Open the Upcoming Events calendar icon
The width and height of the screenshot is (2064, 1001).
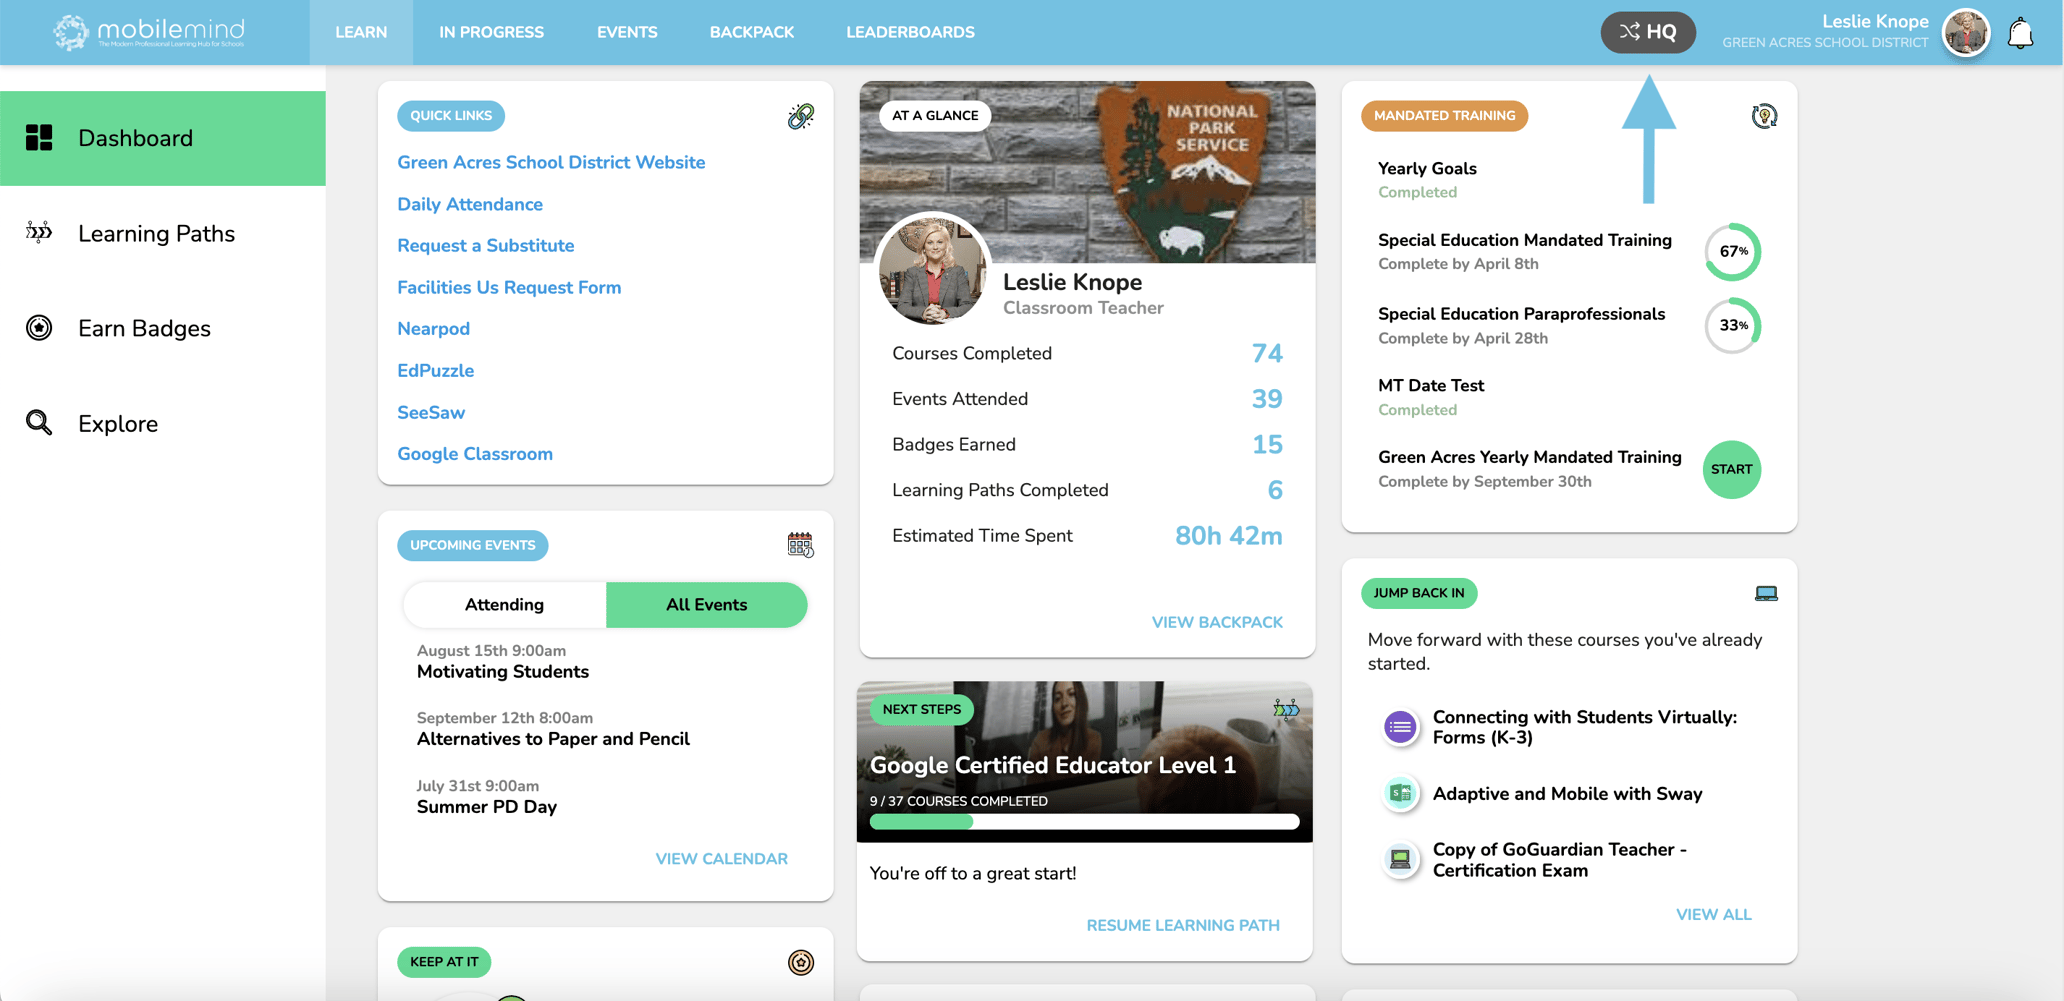pyautogui.click(x=800, y=545)
